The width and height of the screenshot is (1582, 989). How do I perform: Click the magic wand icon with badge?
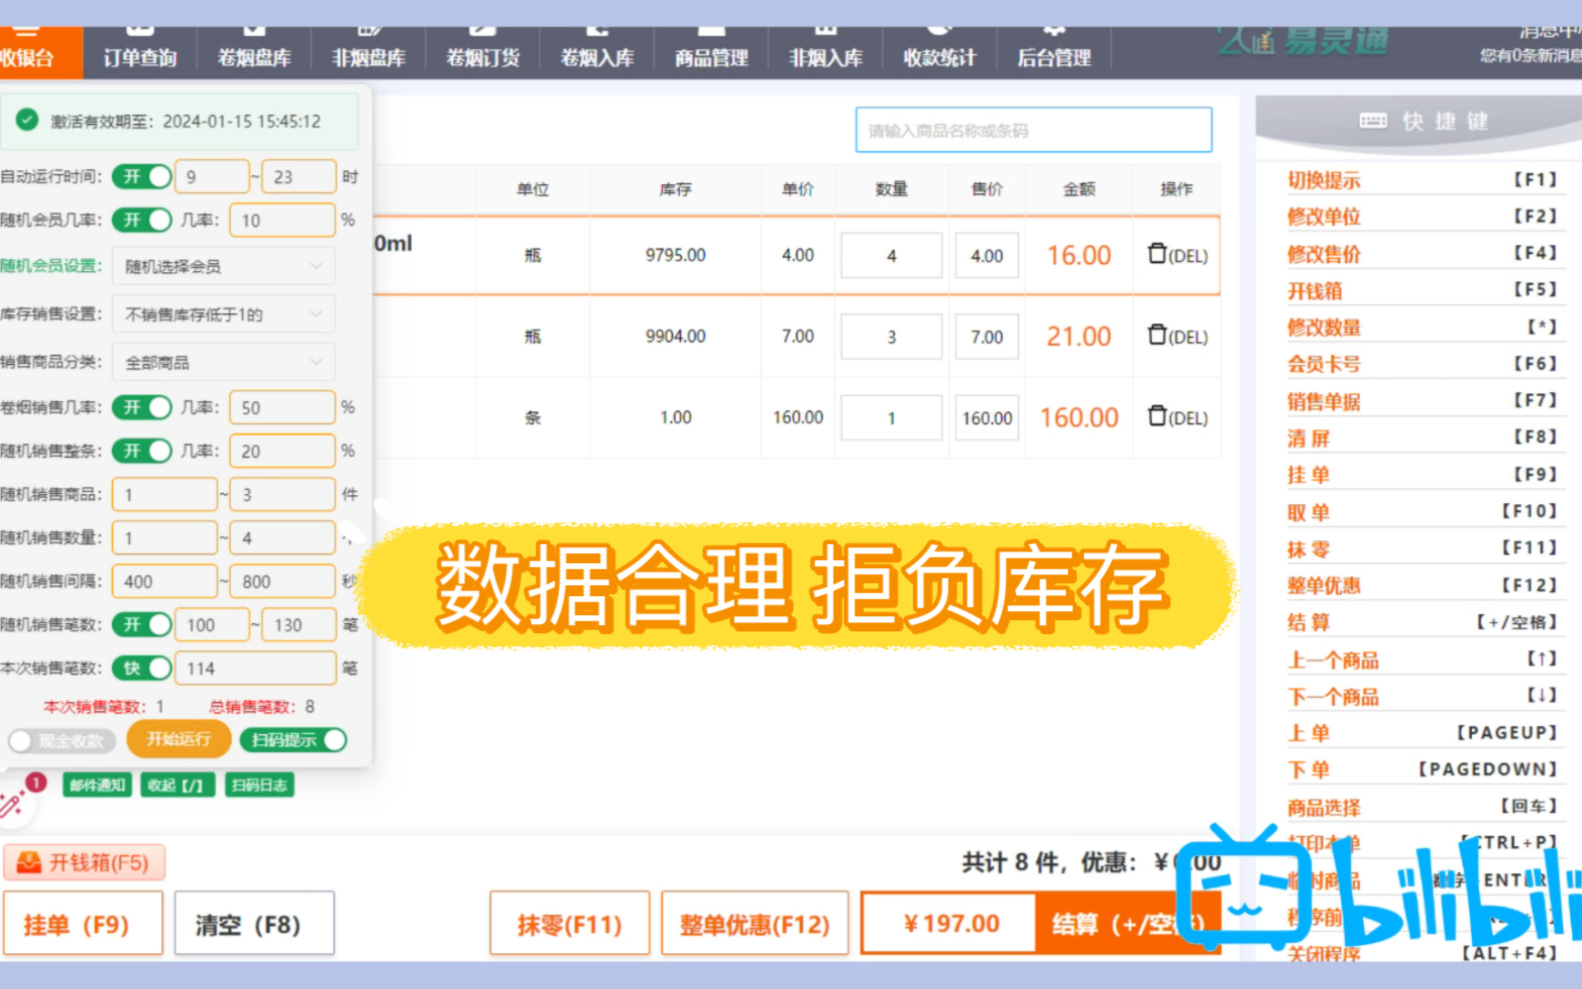click(x=14, y=801)
